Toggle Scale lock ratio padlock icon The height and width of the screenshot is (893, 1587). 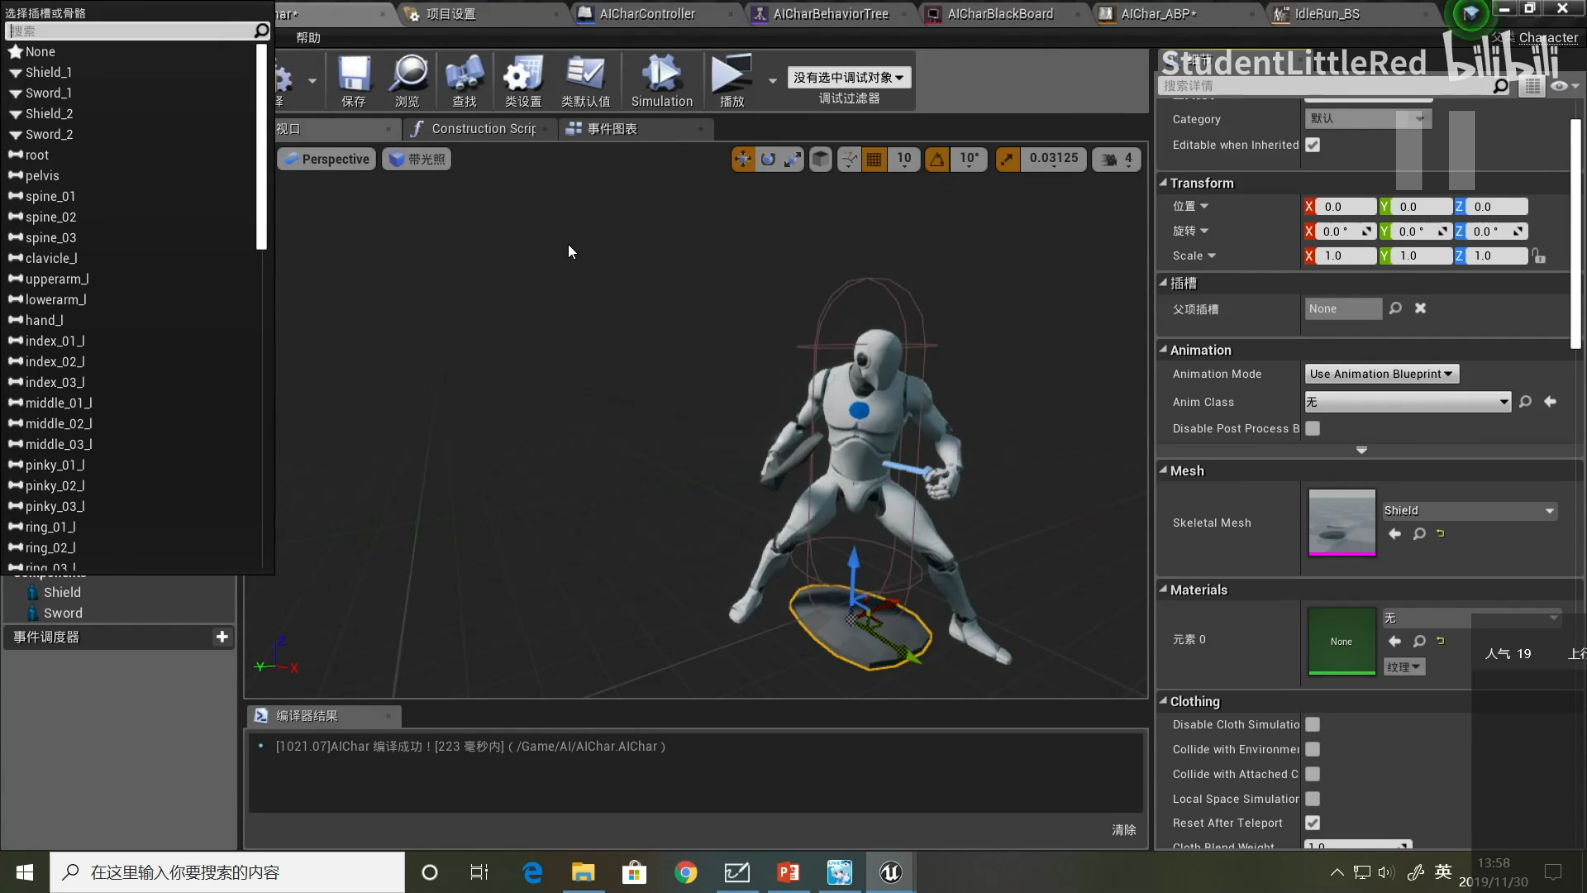pyautogui.click(x=1538, y=256)
